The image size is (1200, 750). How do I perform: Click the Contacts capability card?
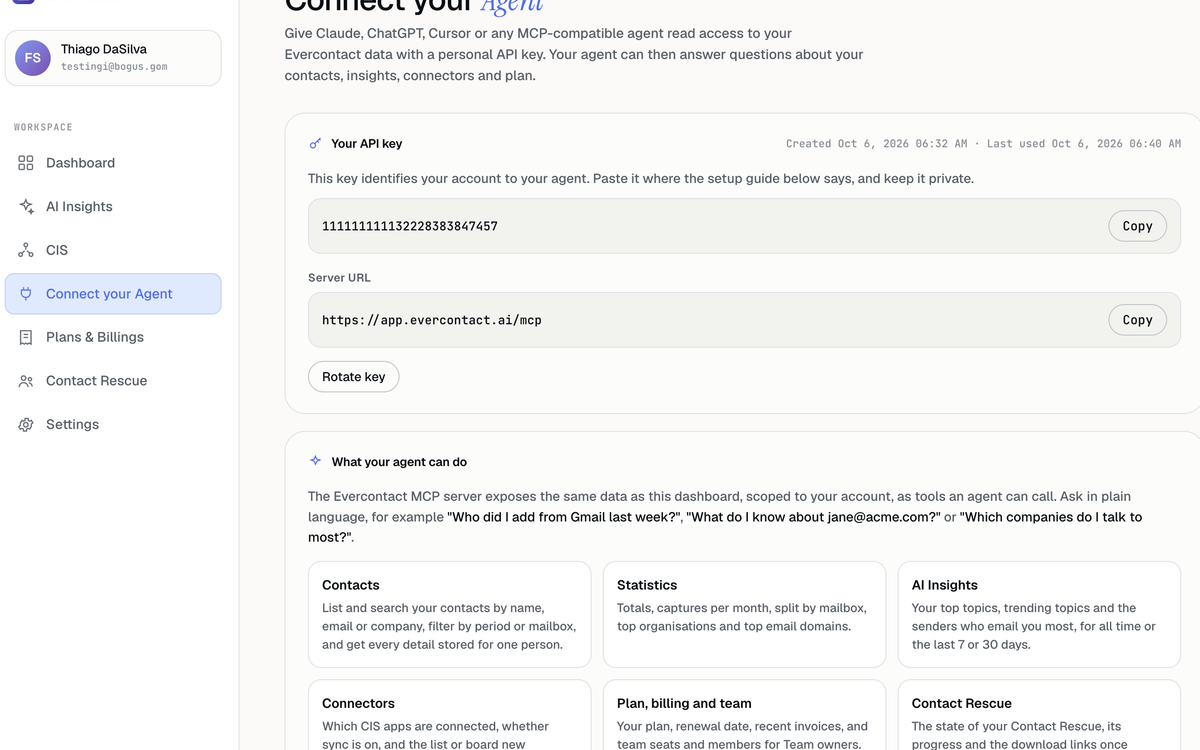[x=449, y=614]
